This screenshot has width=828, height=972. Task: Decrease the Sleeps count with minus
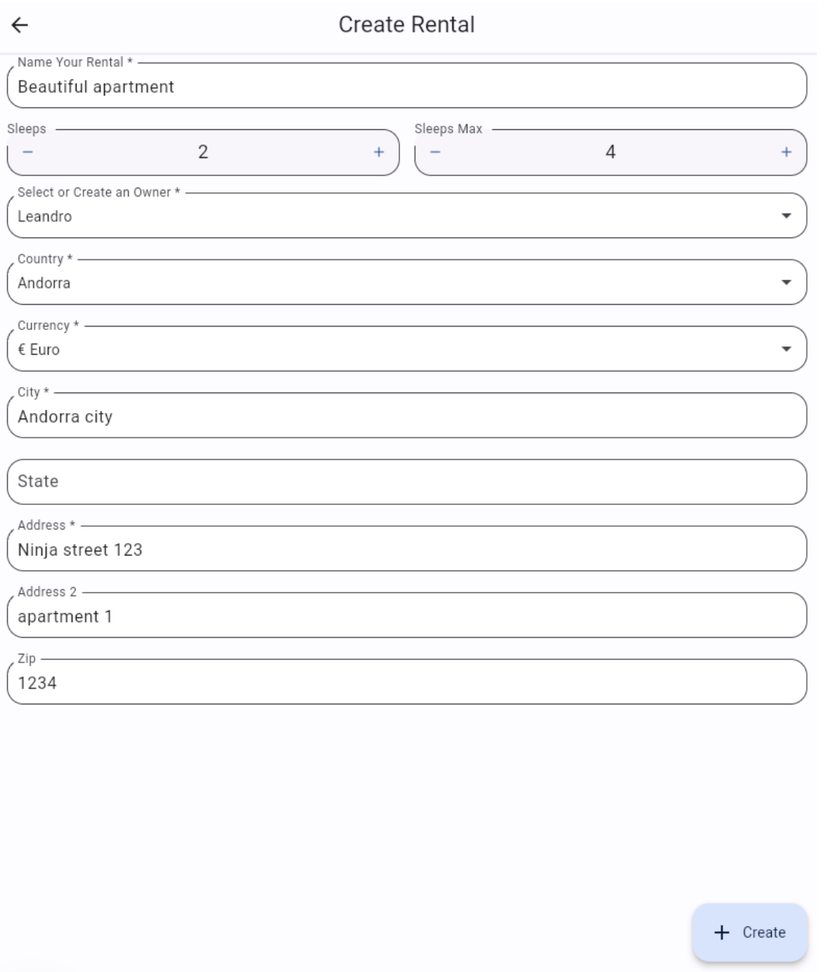[28, 152]
